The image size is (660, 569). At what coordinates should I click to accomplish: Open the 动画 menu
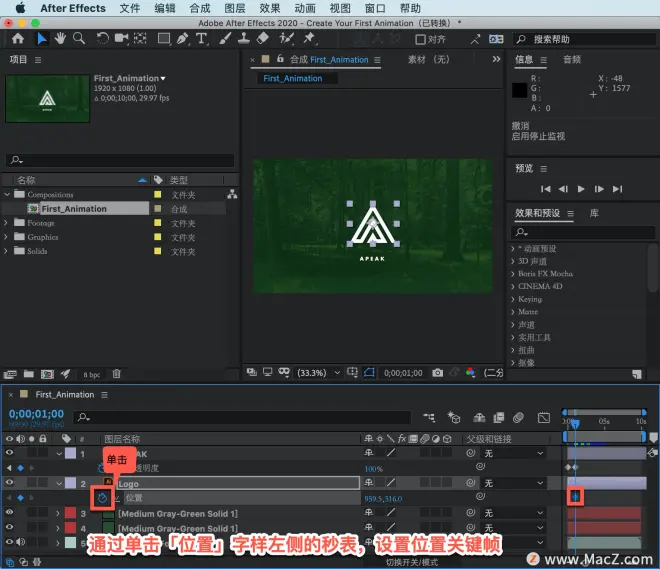305,8
